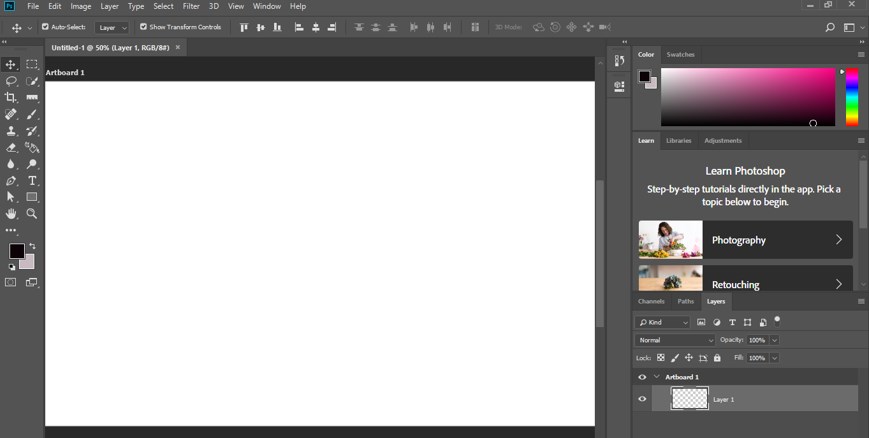Viewport: 869px width, 438px height.
Task: Open the Image menu
Action: [x=81, y=6]
